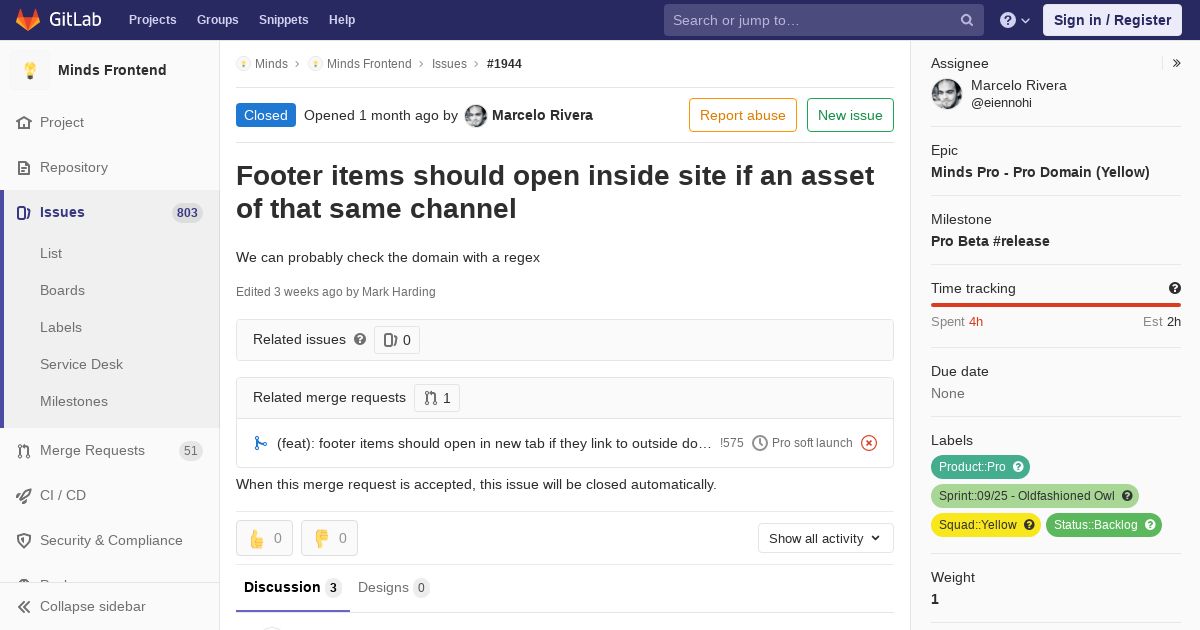1200x630 pixels.
Task: Open the Help dropdown question icon
Action: (x=1015, y=20)
